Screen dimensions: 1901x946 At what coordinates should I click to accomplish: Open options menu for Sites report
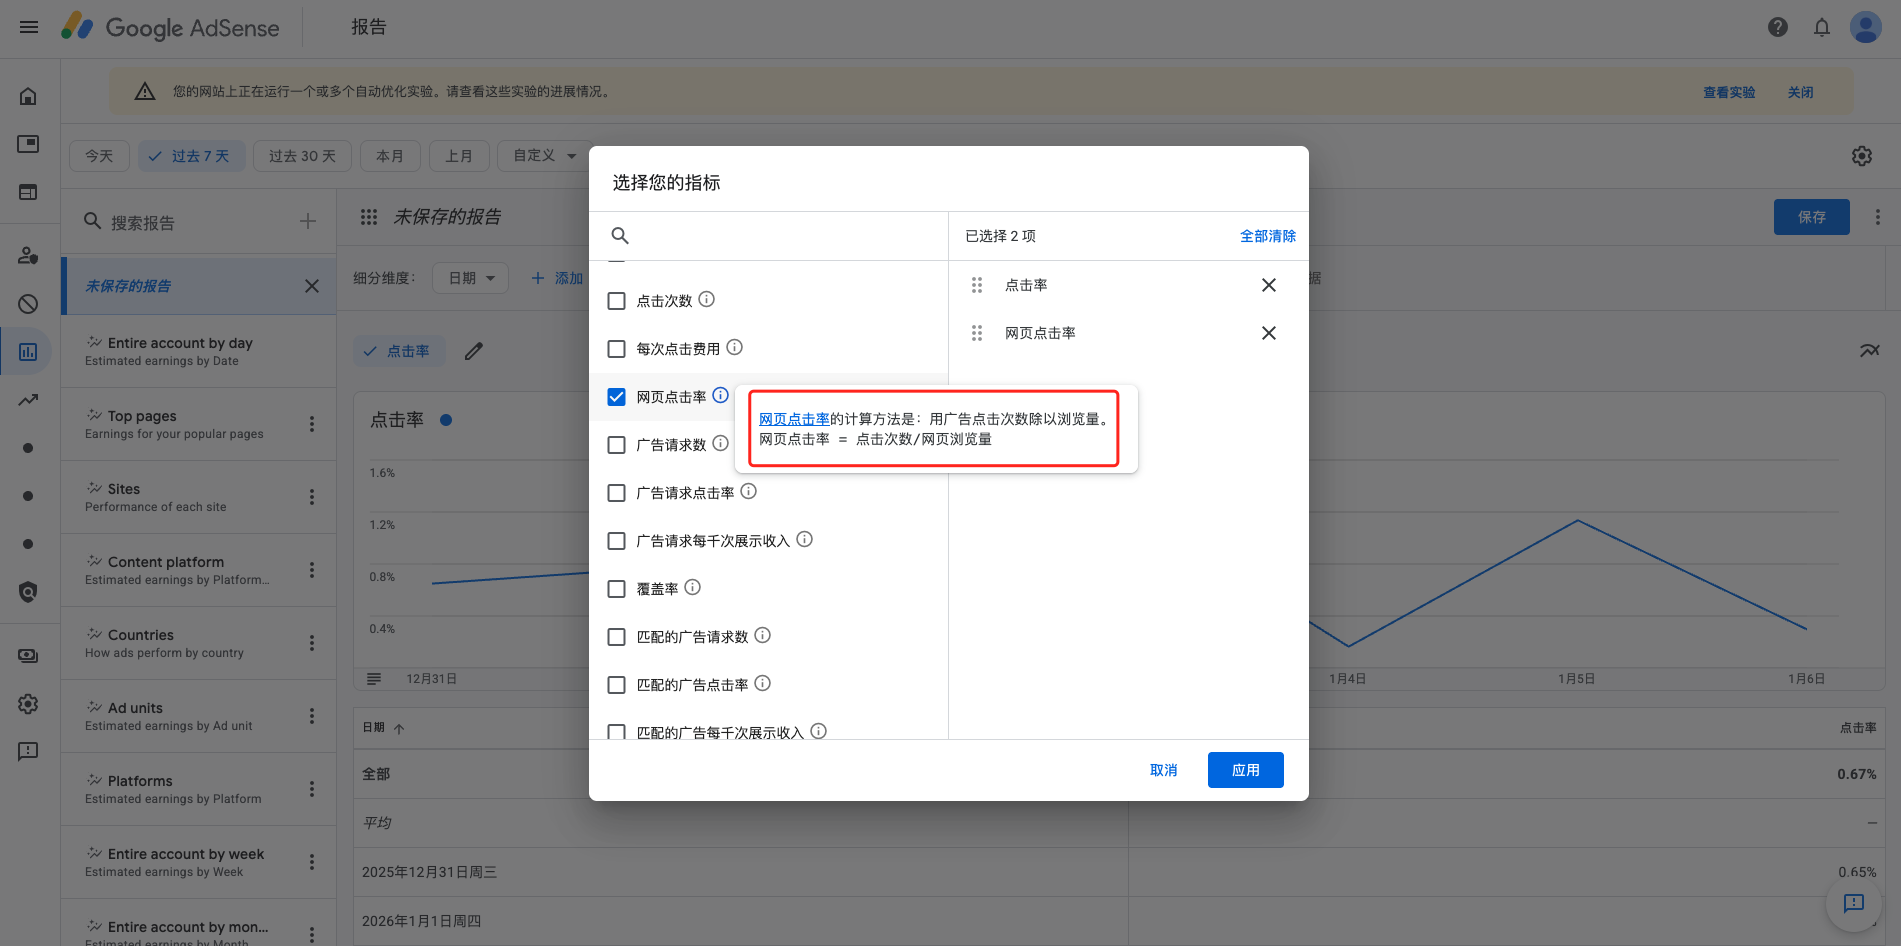point(312,497)
